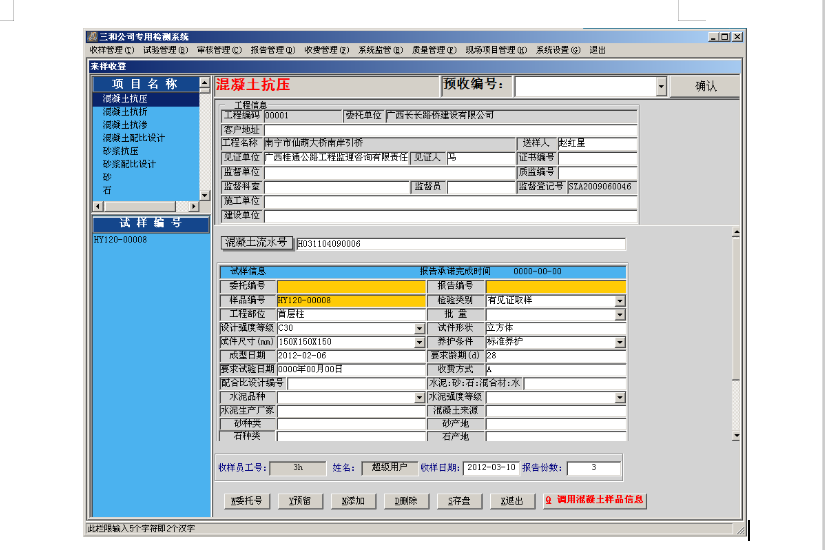
Task: Click the 施工单位 input field
Action: pyautogui.click(x=450, y=201)
